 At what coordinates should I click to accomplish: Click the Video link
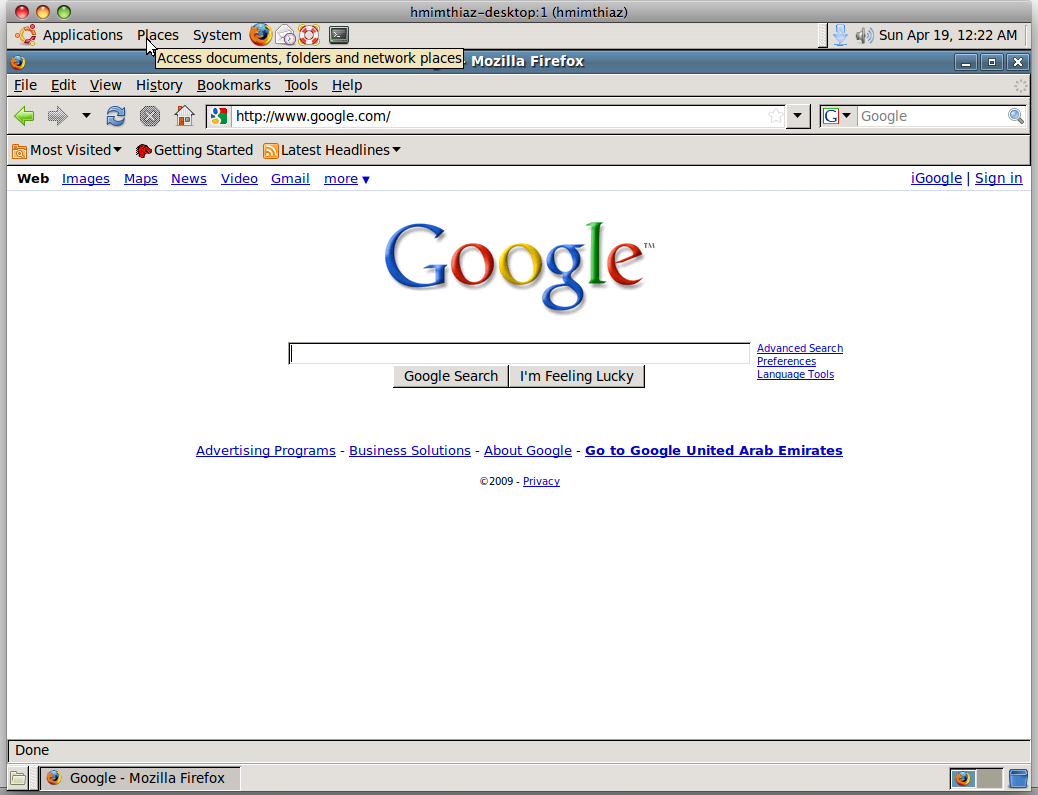pyautogui.click(x=239, y=179)
